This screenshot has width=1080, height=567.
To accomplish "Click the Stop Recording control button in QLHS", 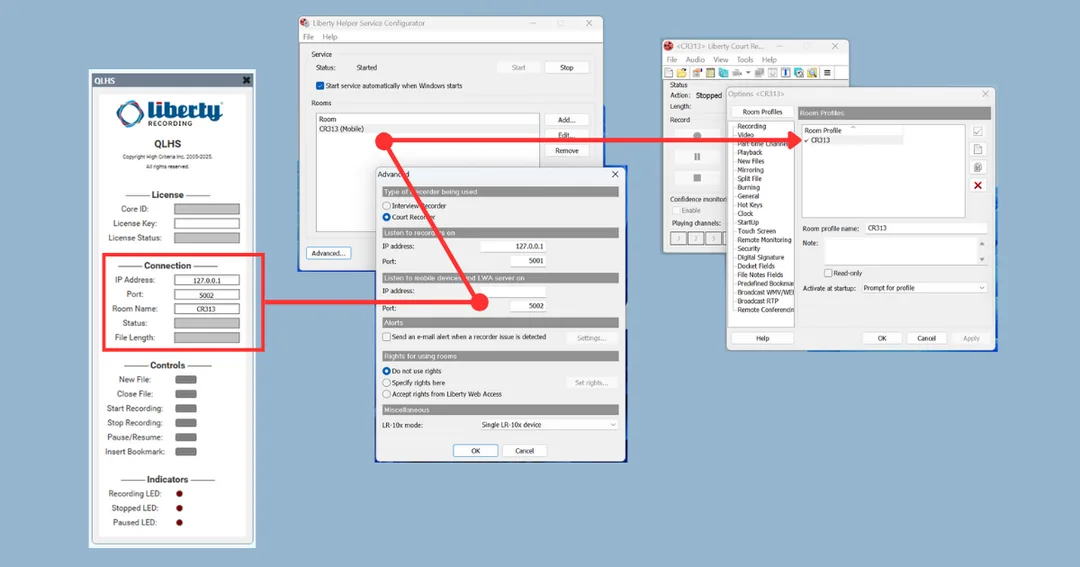I will click(185, 423).
